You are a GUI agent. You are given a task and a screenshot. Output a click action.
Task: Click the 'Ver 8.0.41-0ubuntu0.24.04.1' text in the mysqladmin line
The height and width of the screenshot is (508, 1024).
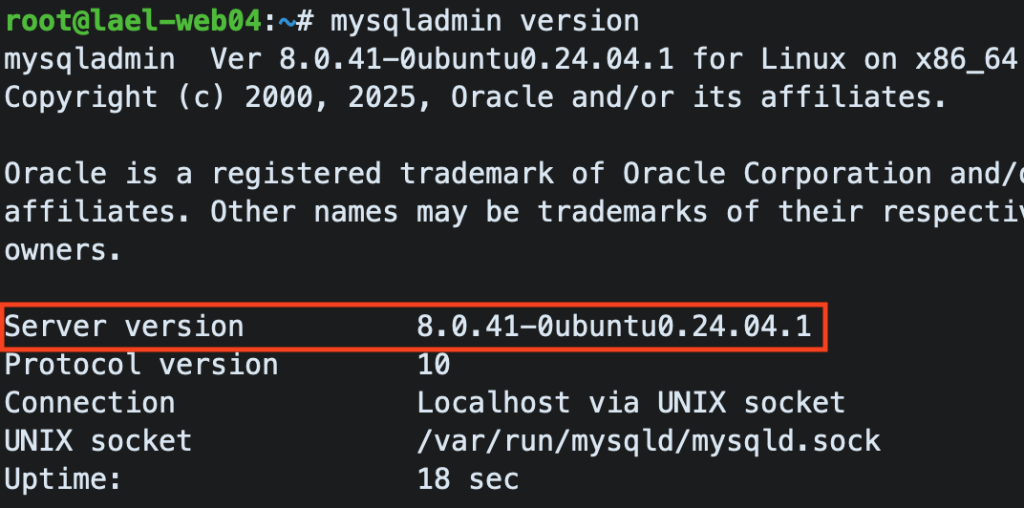441,60
